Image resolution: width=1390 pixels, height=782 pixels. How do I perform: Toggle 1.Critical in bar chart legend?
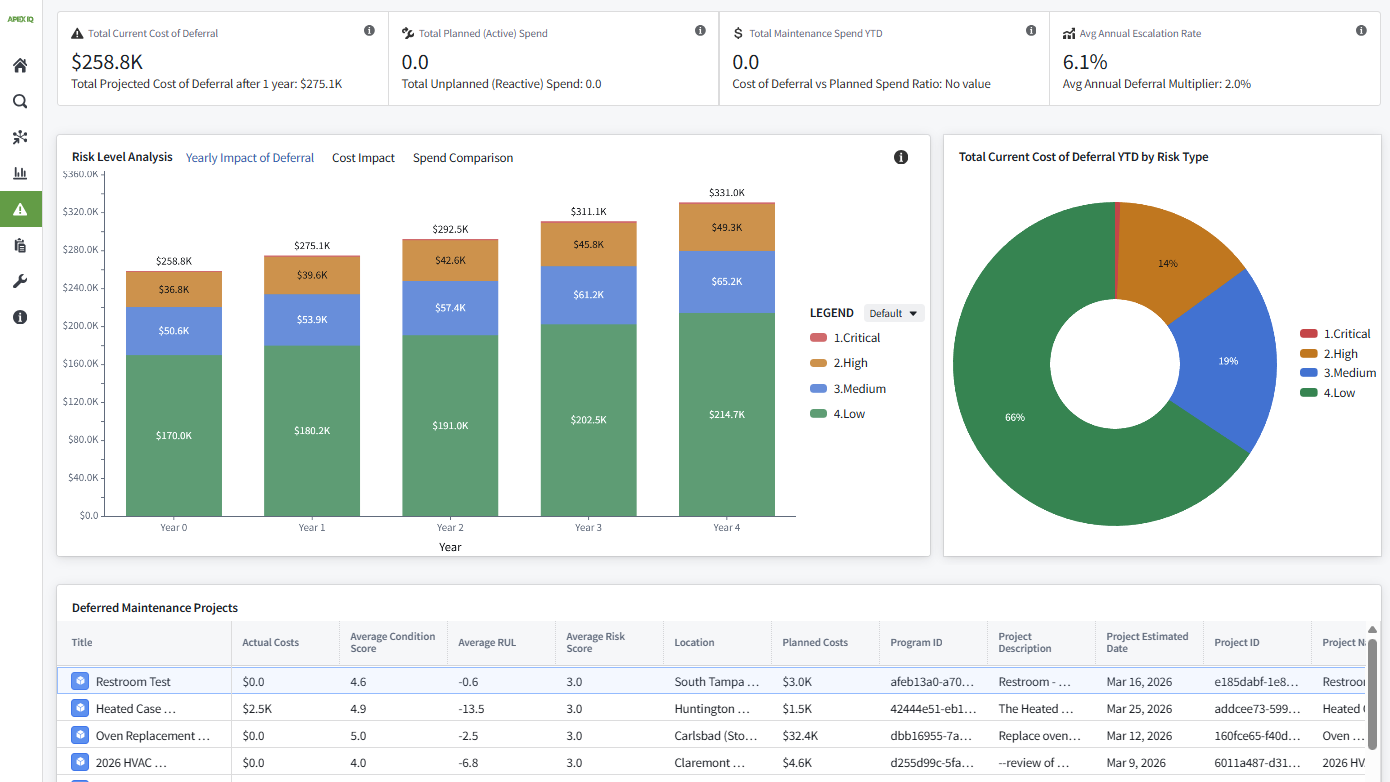tap(845, 338)
